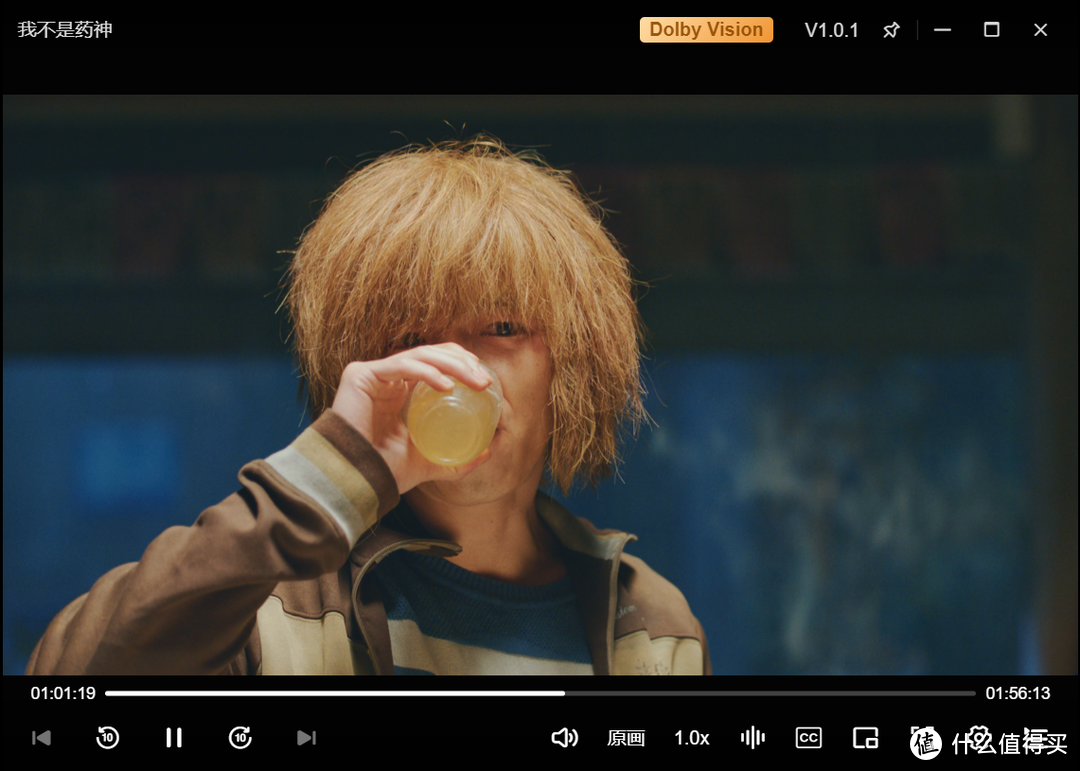Screen dimensions: 1080x771
Task: Skip to the next video
Action: click(x=307, y=738)
